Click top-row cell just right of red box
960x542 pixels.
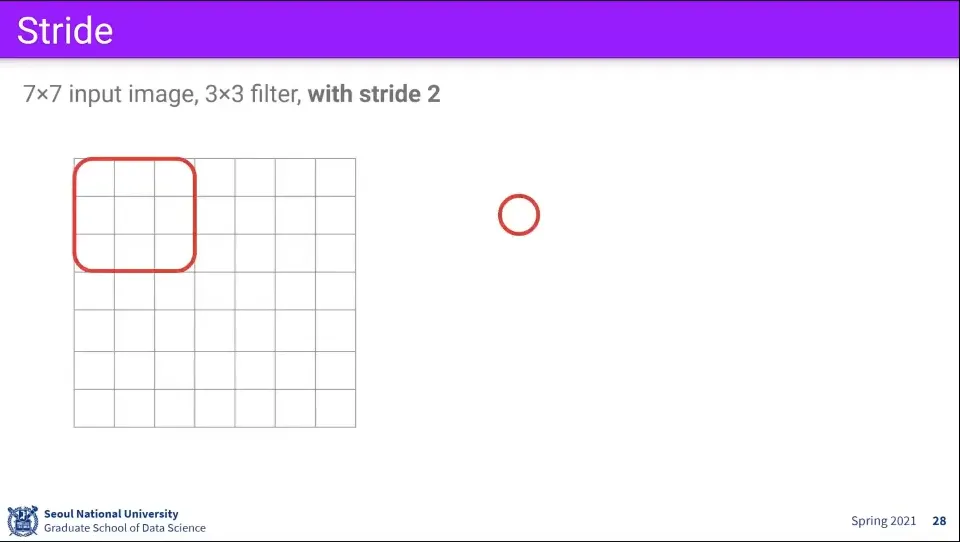pos(215,177)
